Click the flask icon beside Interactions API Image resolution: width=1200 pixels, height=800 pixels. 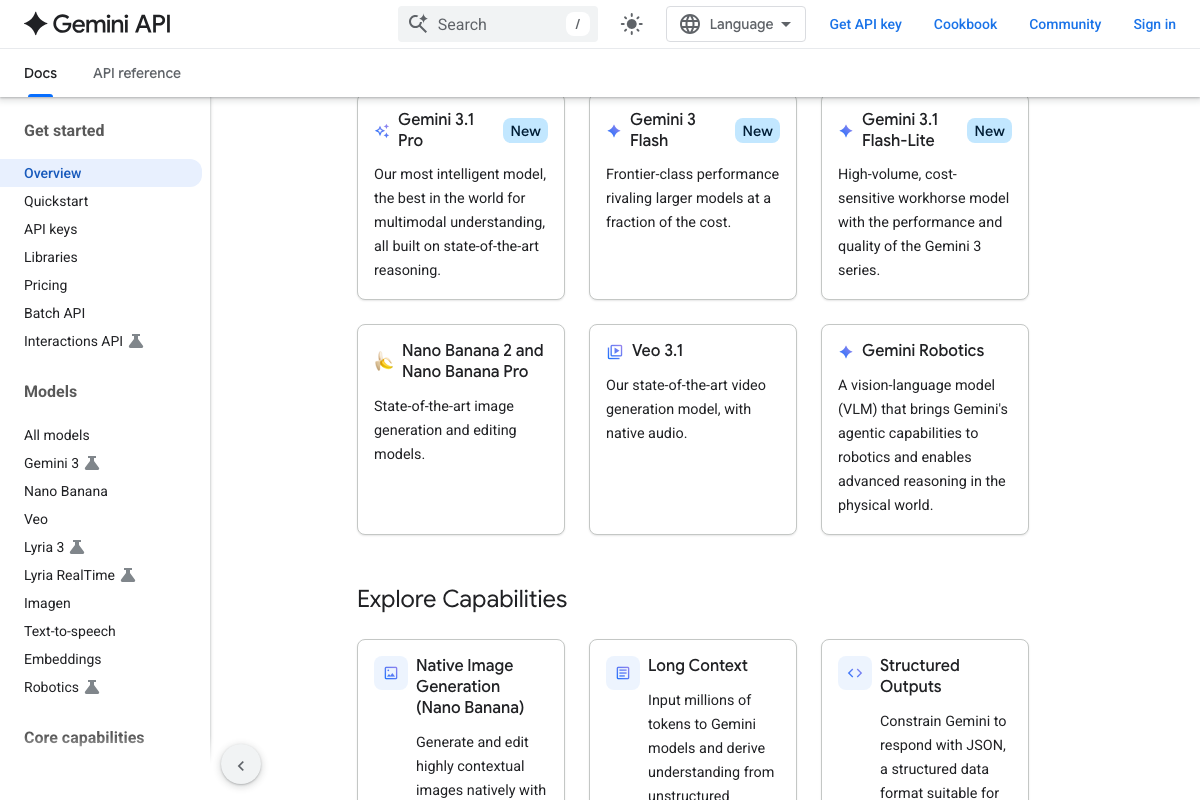pyautogui.click(x=136, y=341)
